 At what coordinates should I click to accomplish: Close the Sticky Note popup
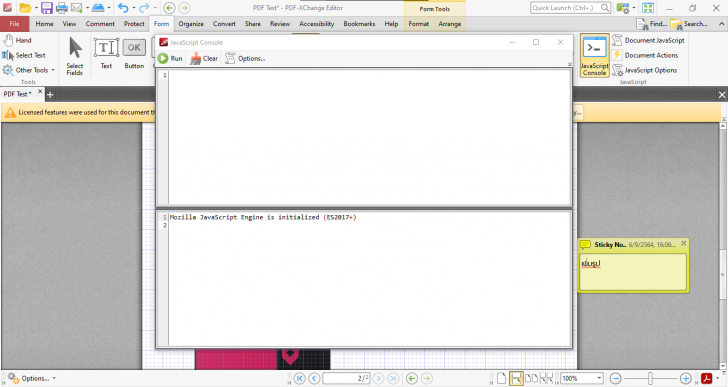point(683,243)
